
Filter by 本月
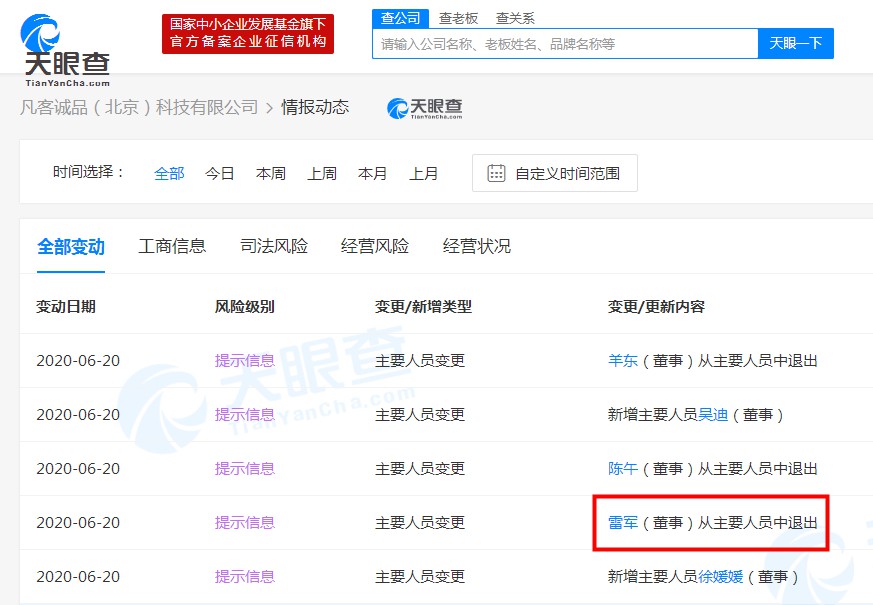[372, 174]
